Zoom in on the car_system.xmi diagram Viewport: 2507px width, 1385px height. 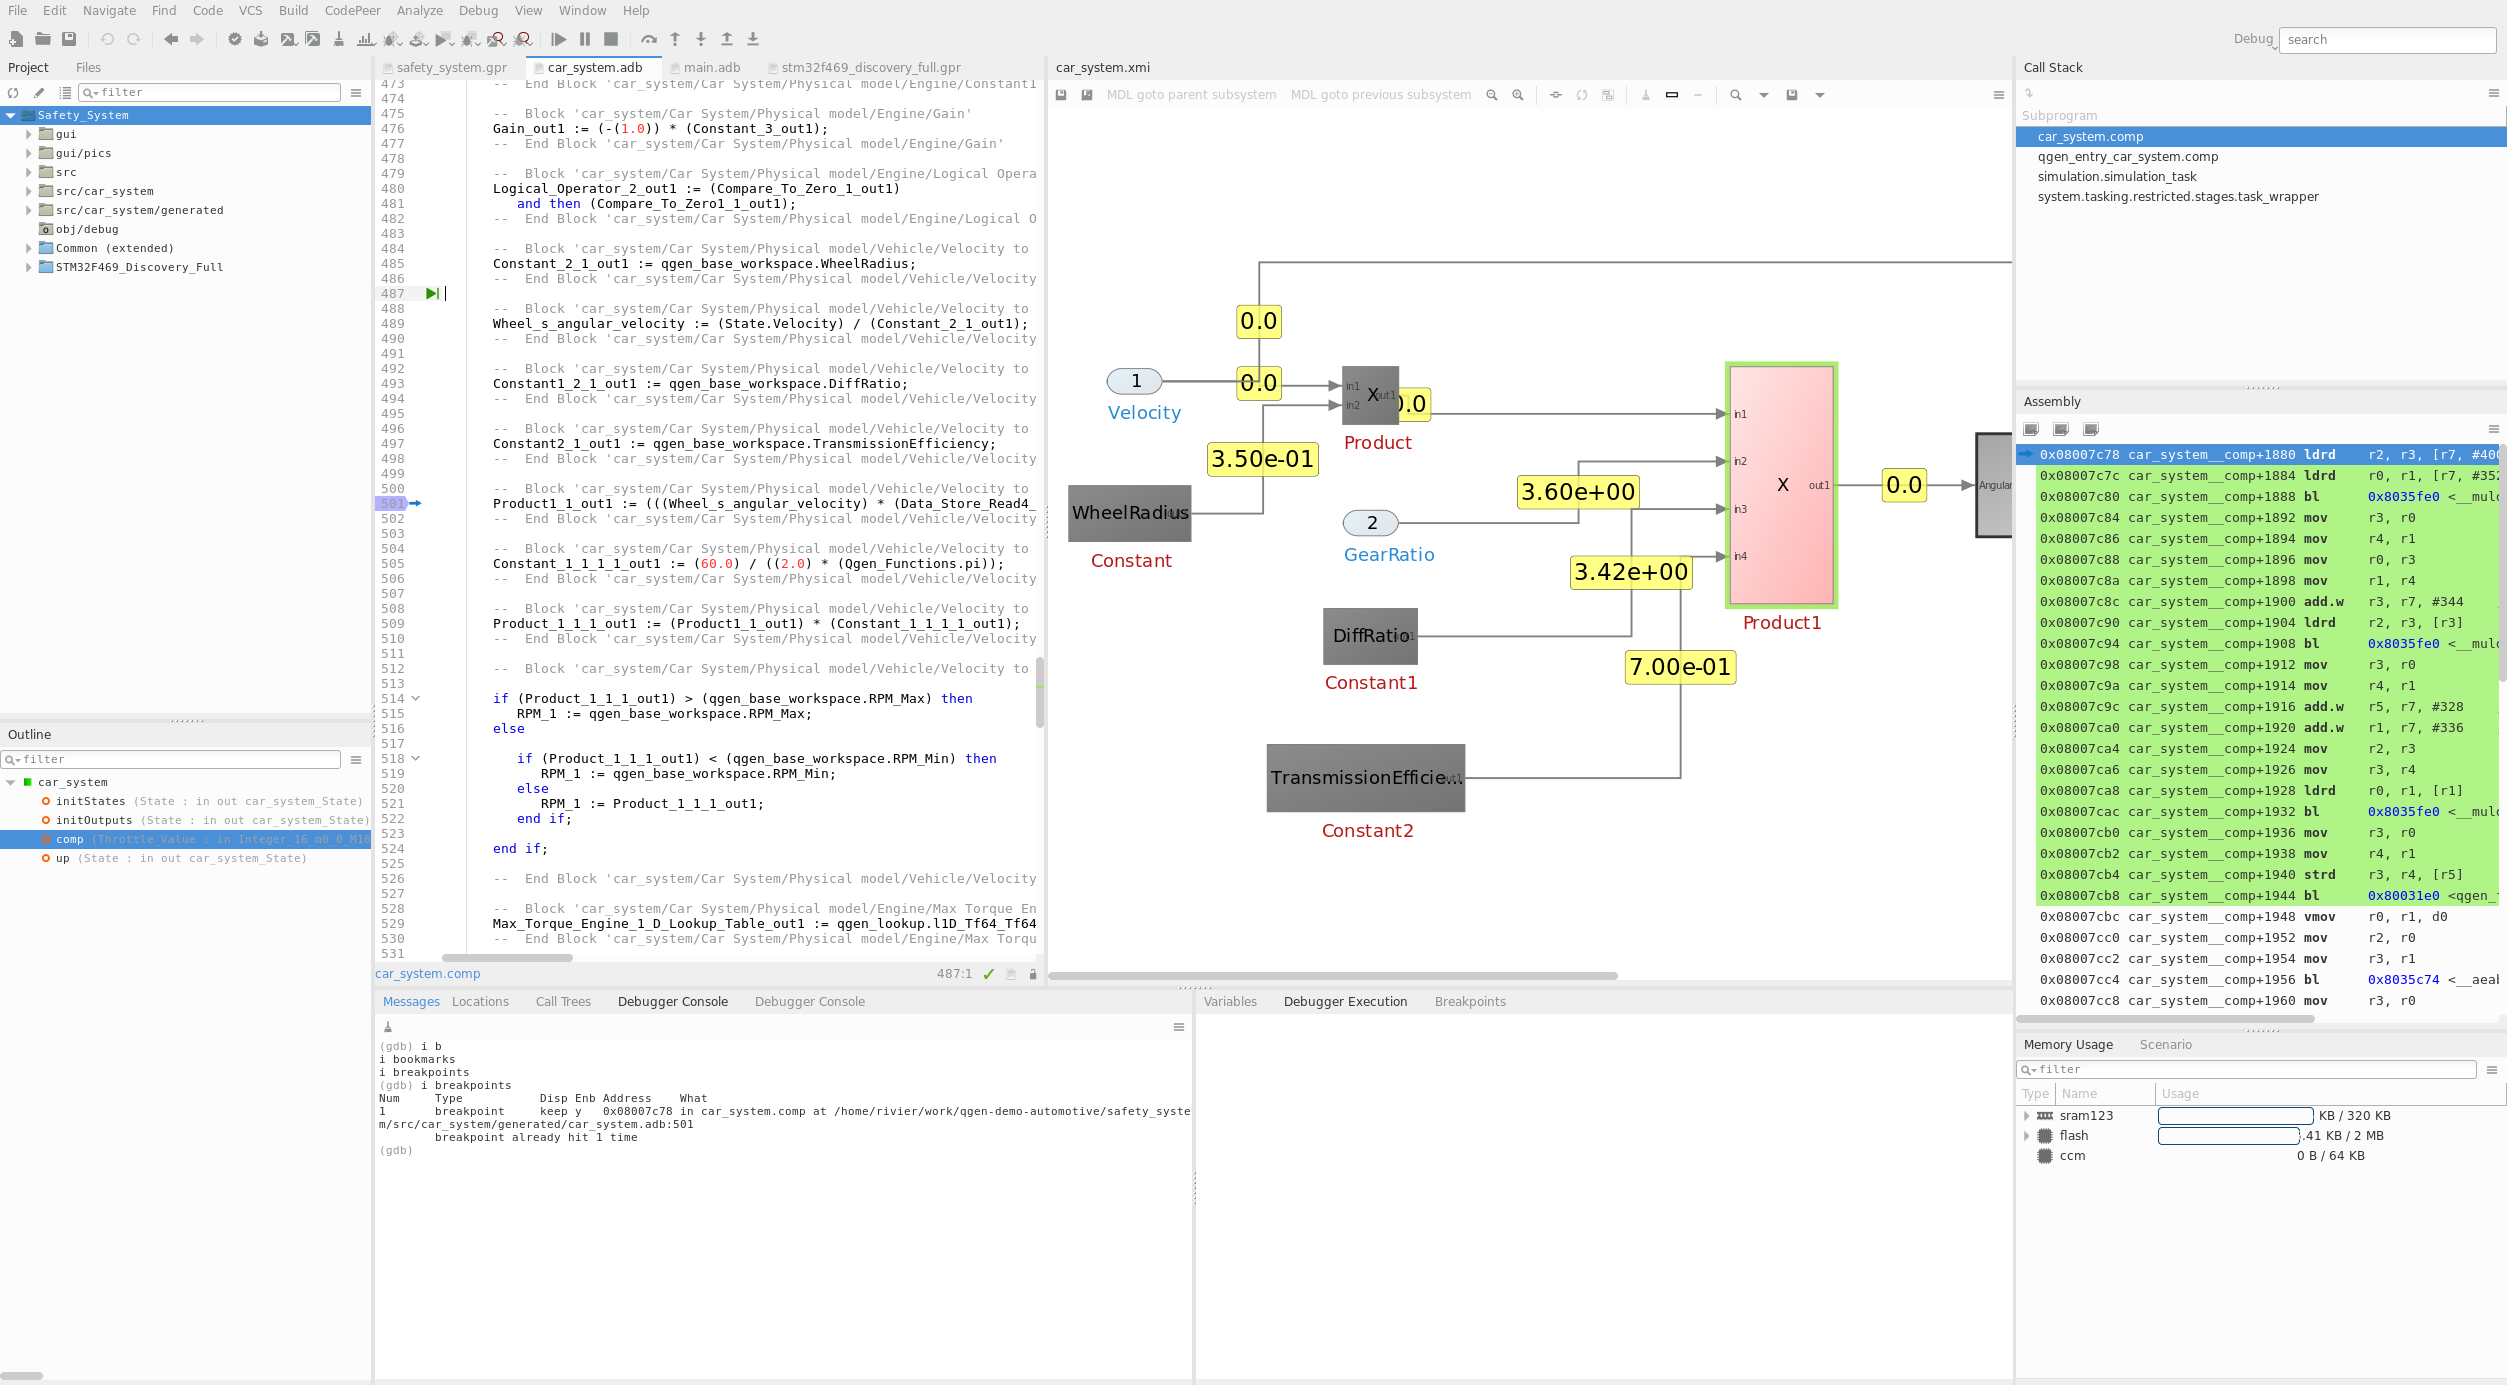coord(1518,95)
